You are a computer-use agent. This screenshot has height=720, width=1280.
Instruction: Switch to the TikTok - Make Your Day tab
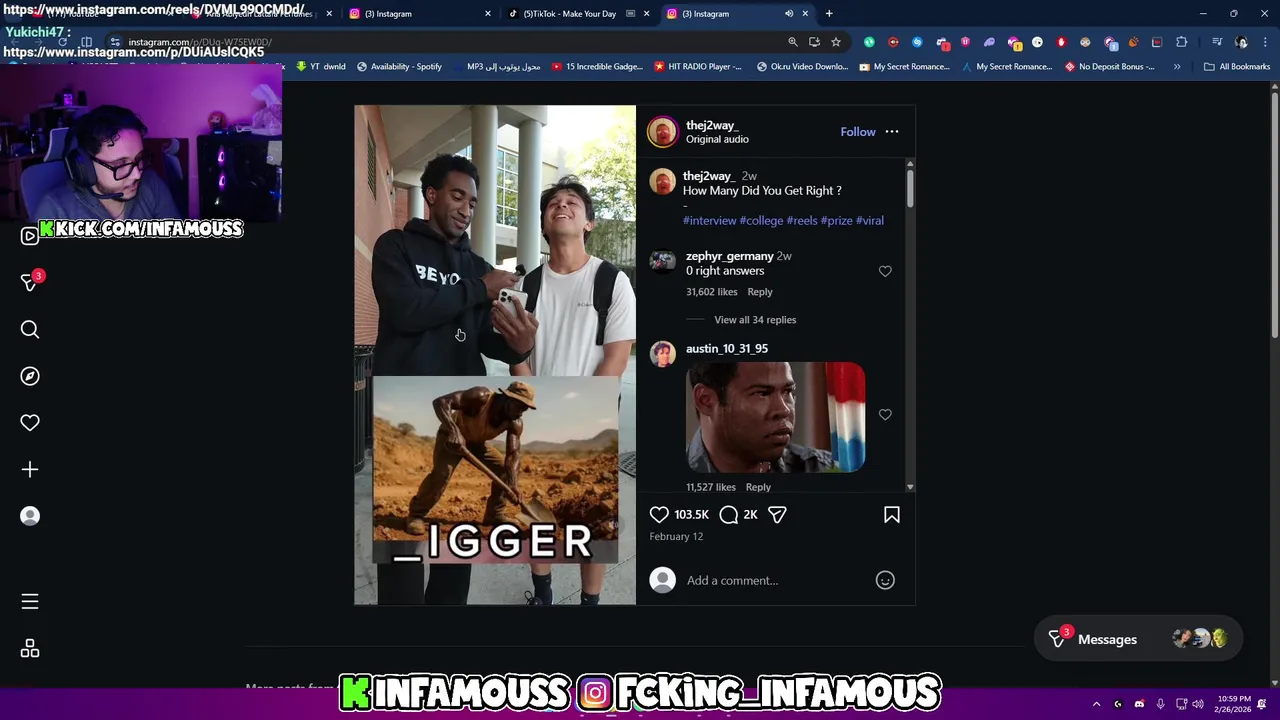click(570, 14)
